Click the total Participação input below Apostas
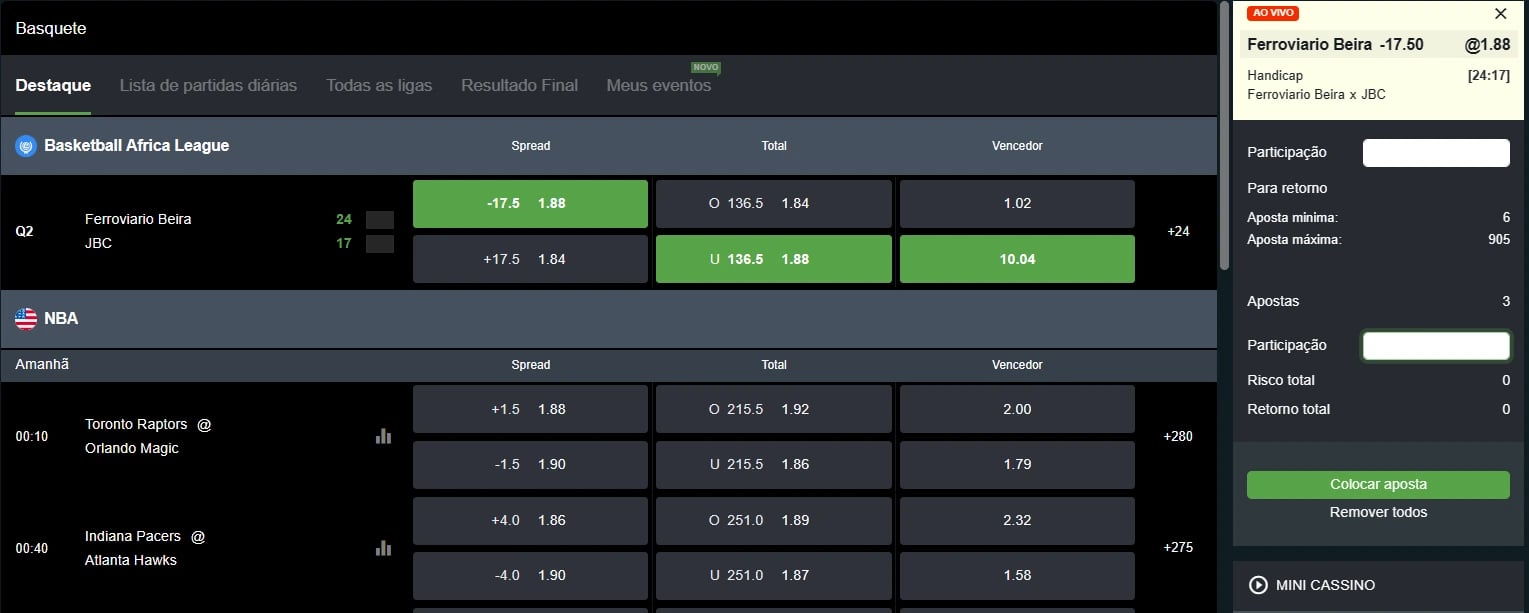Screen dimensions: 1529x613 1436,346
